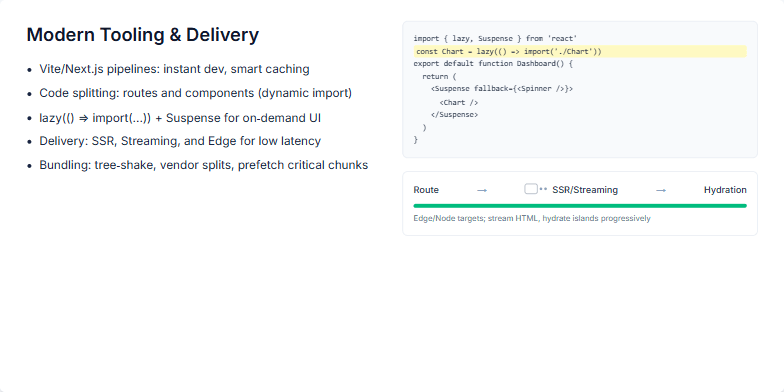Viewport: 784px width, 392px height.
Task: Click the Vite/Next.js pipelines bullet
Action: coord(174,69)
